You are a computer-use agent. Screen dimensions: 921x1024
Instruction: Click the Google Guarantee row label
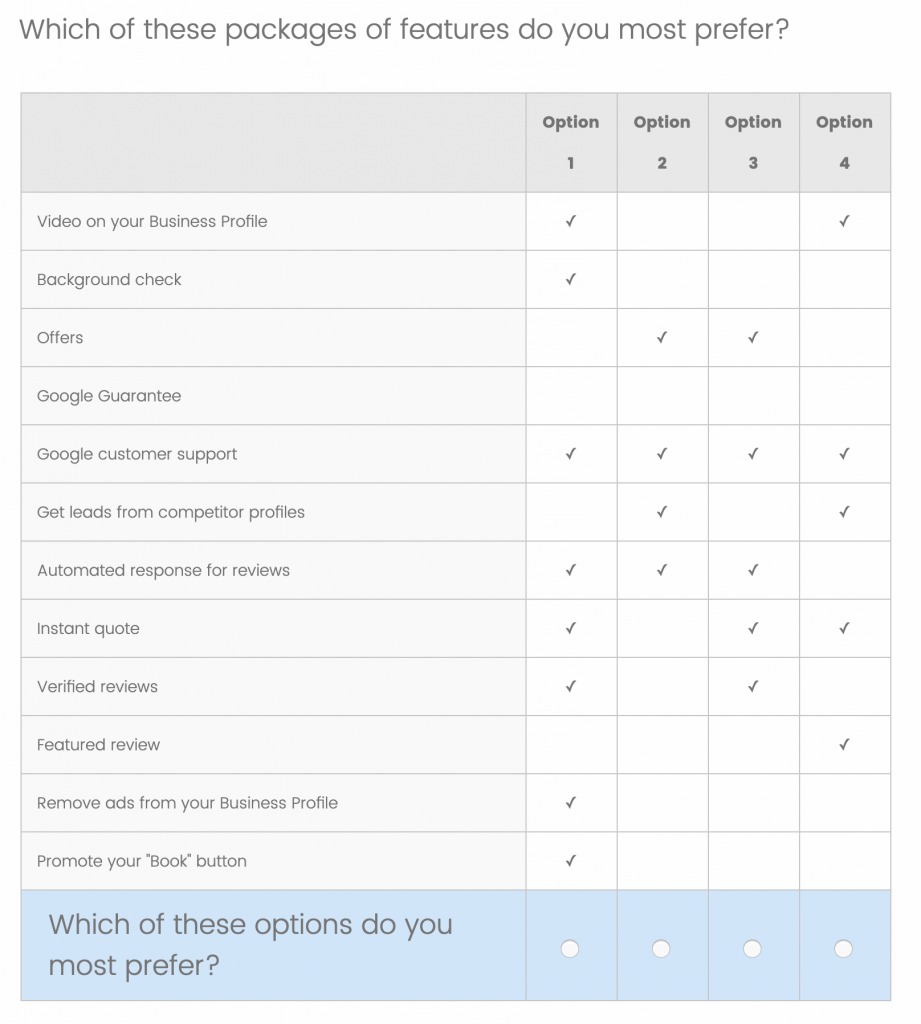click(x=109, y=396)
